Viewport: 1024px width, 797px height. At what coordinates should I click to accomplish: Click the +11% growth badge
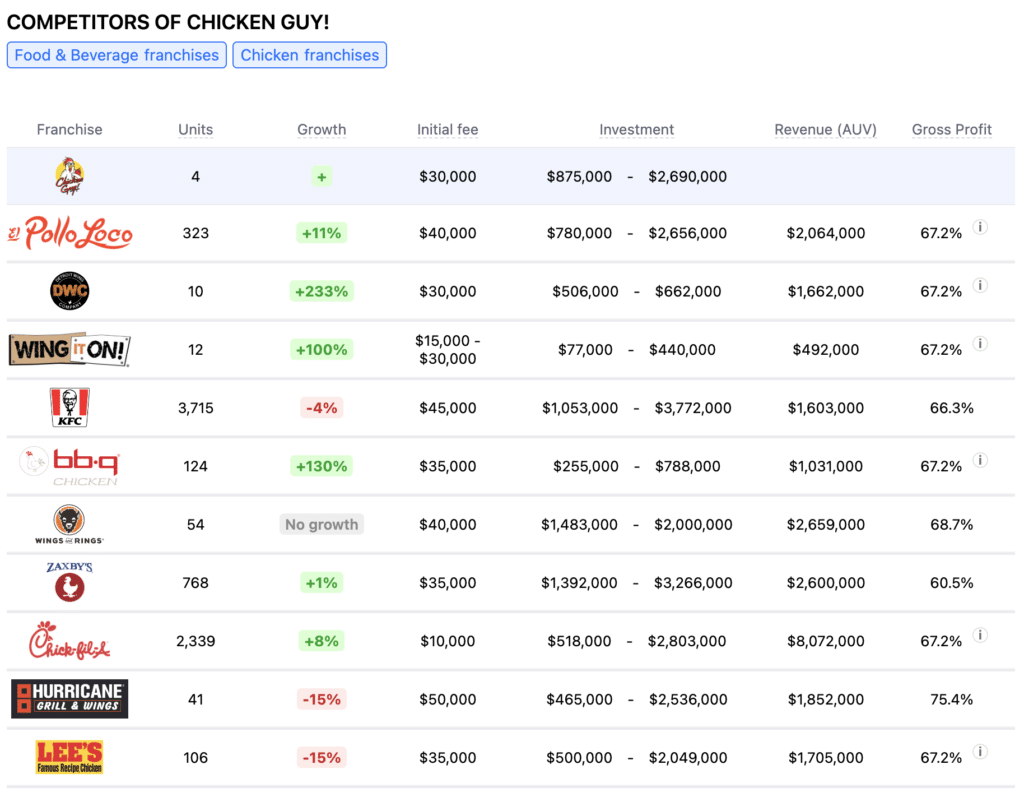click(321, 233)
